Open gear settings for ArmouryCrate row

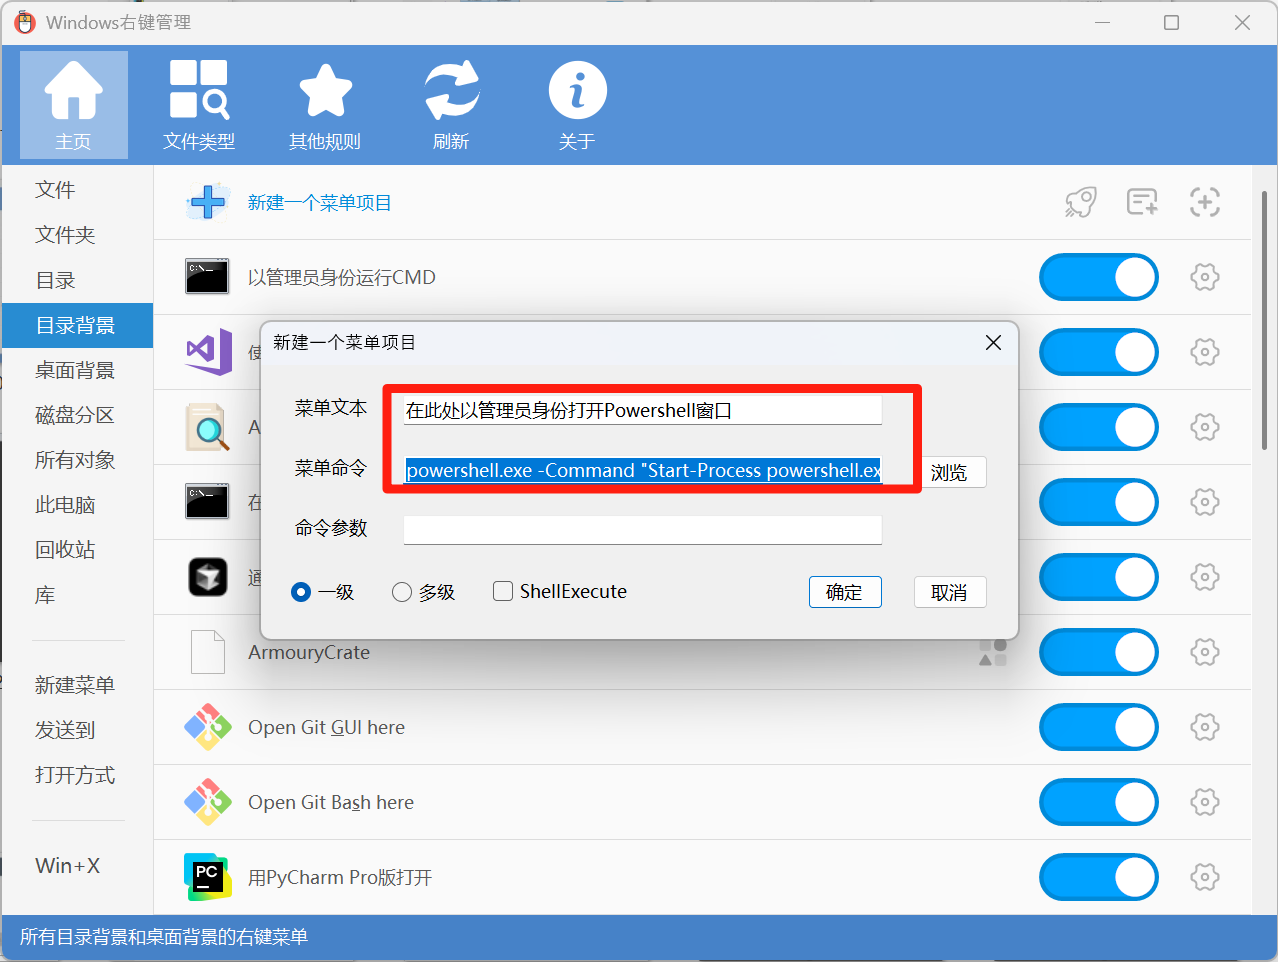pos(1205,652)
